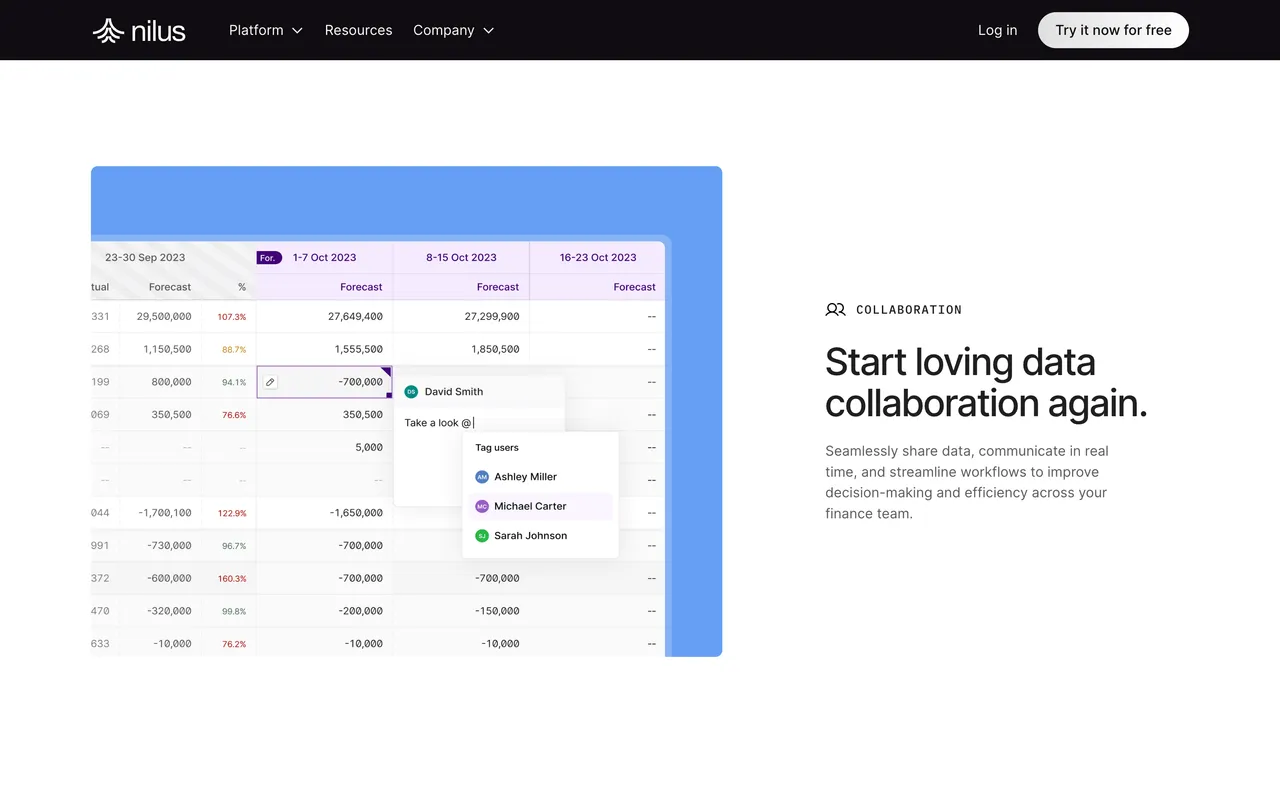The image size is (1280, 793).
Task: Click the purple cell selection handle
Action: 390,394
